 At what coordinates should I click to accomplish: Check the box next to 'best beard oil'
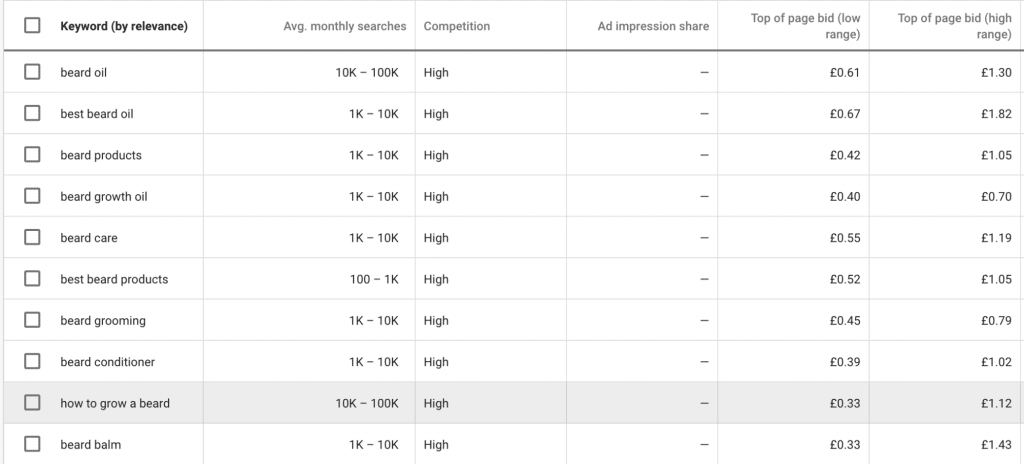tap(32, 114)
